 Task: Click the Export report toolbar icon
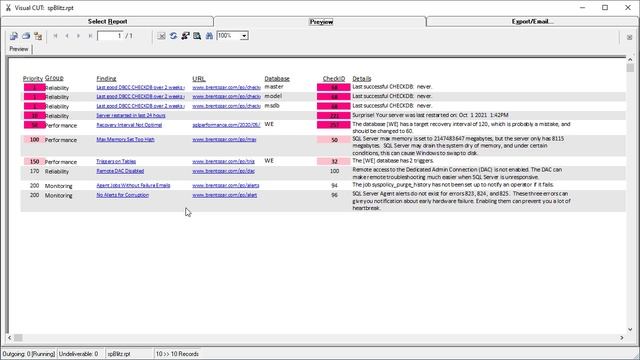[13, 36]
